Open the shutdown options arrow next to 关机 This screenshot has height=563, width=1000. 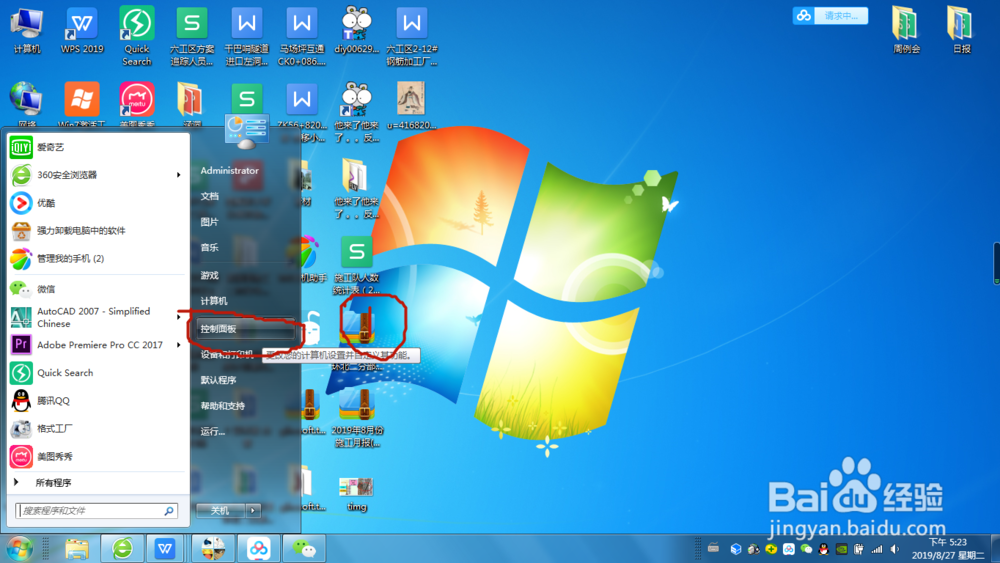click(253, 510)
